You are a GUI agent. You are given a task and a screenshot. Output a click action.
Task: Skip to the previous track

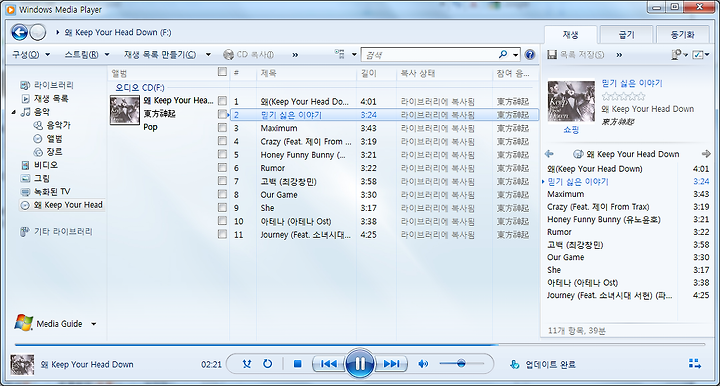[x=328, y=364]
